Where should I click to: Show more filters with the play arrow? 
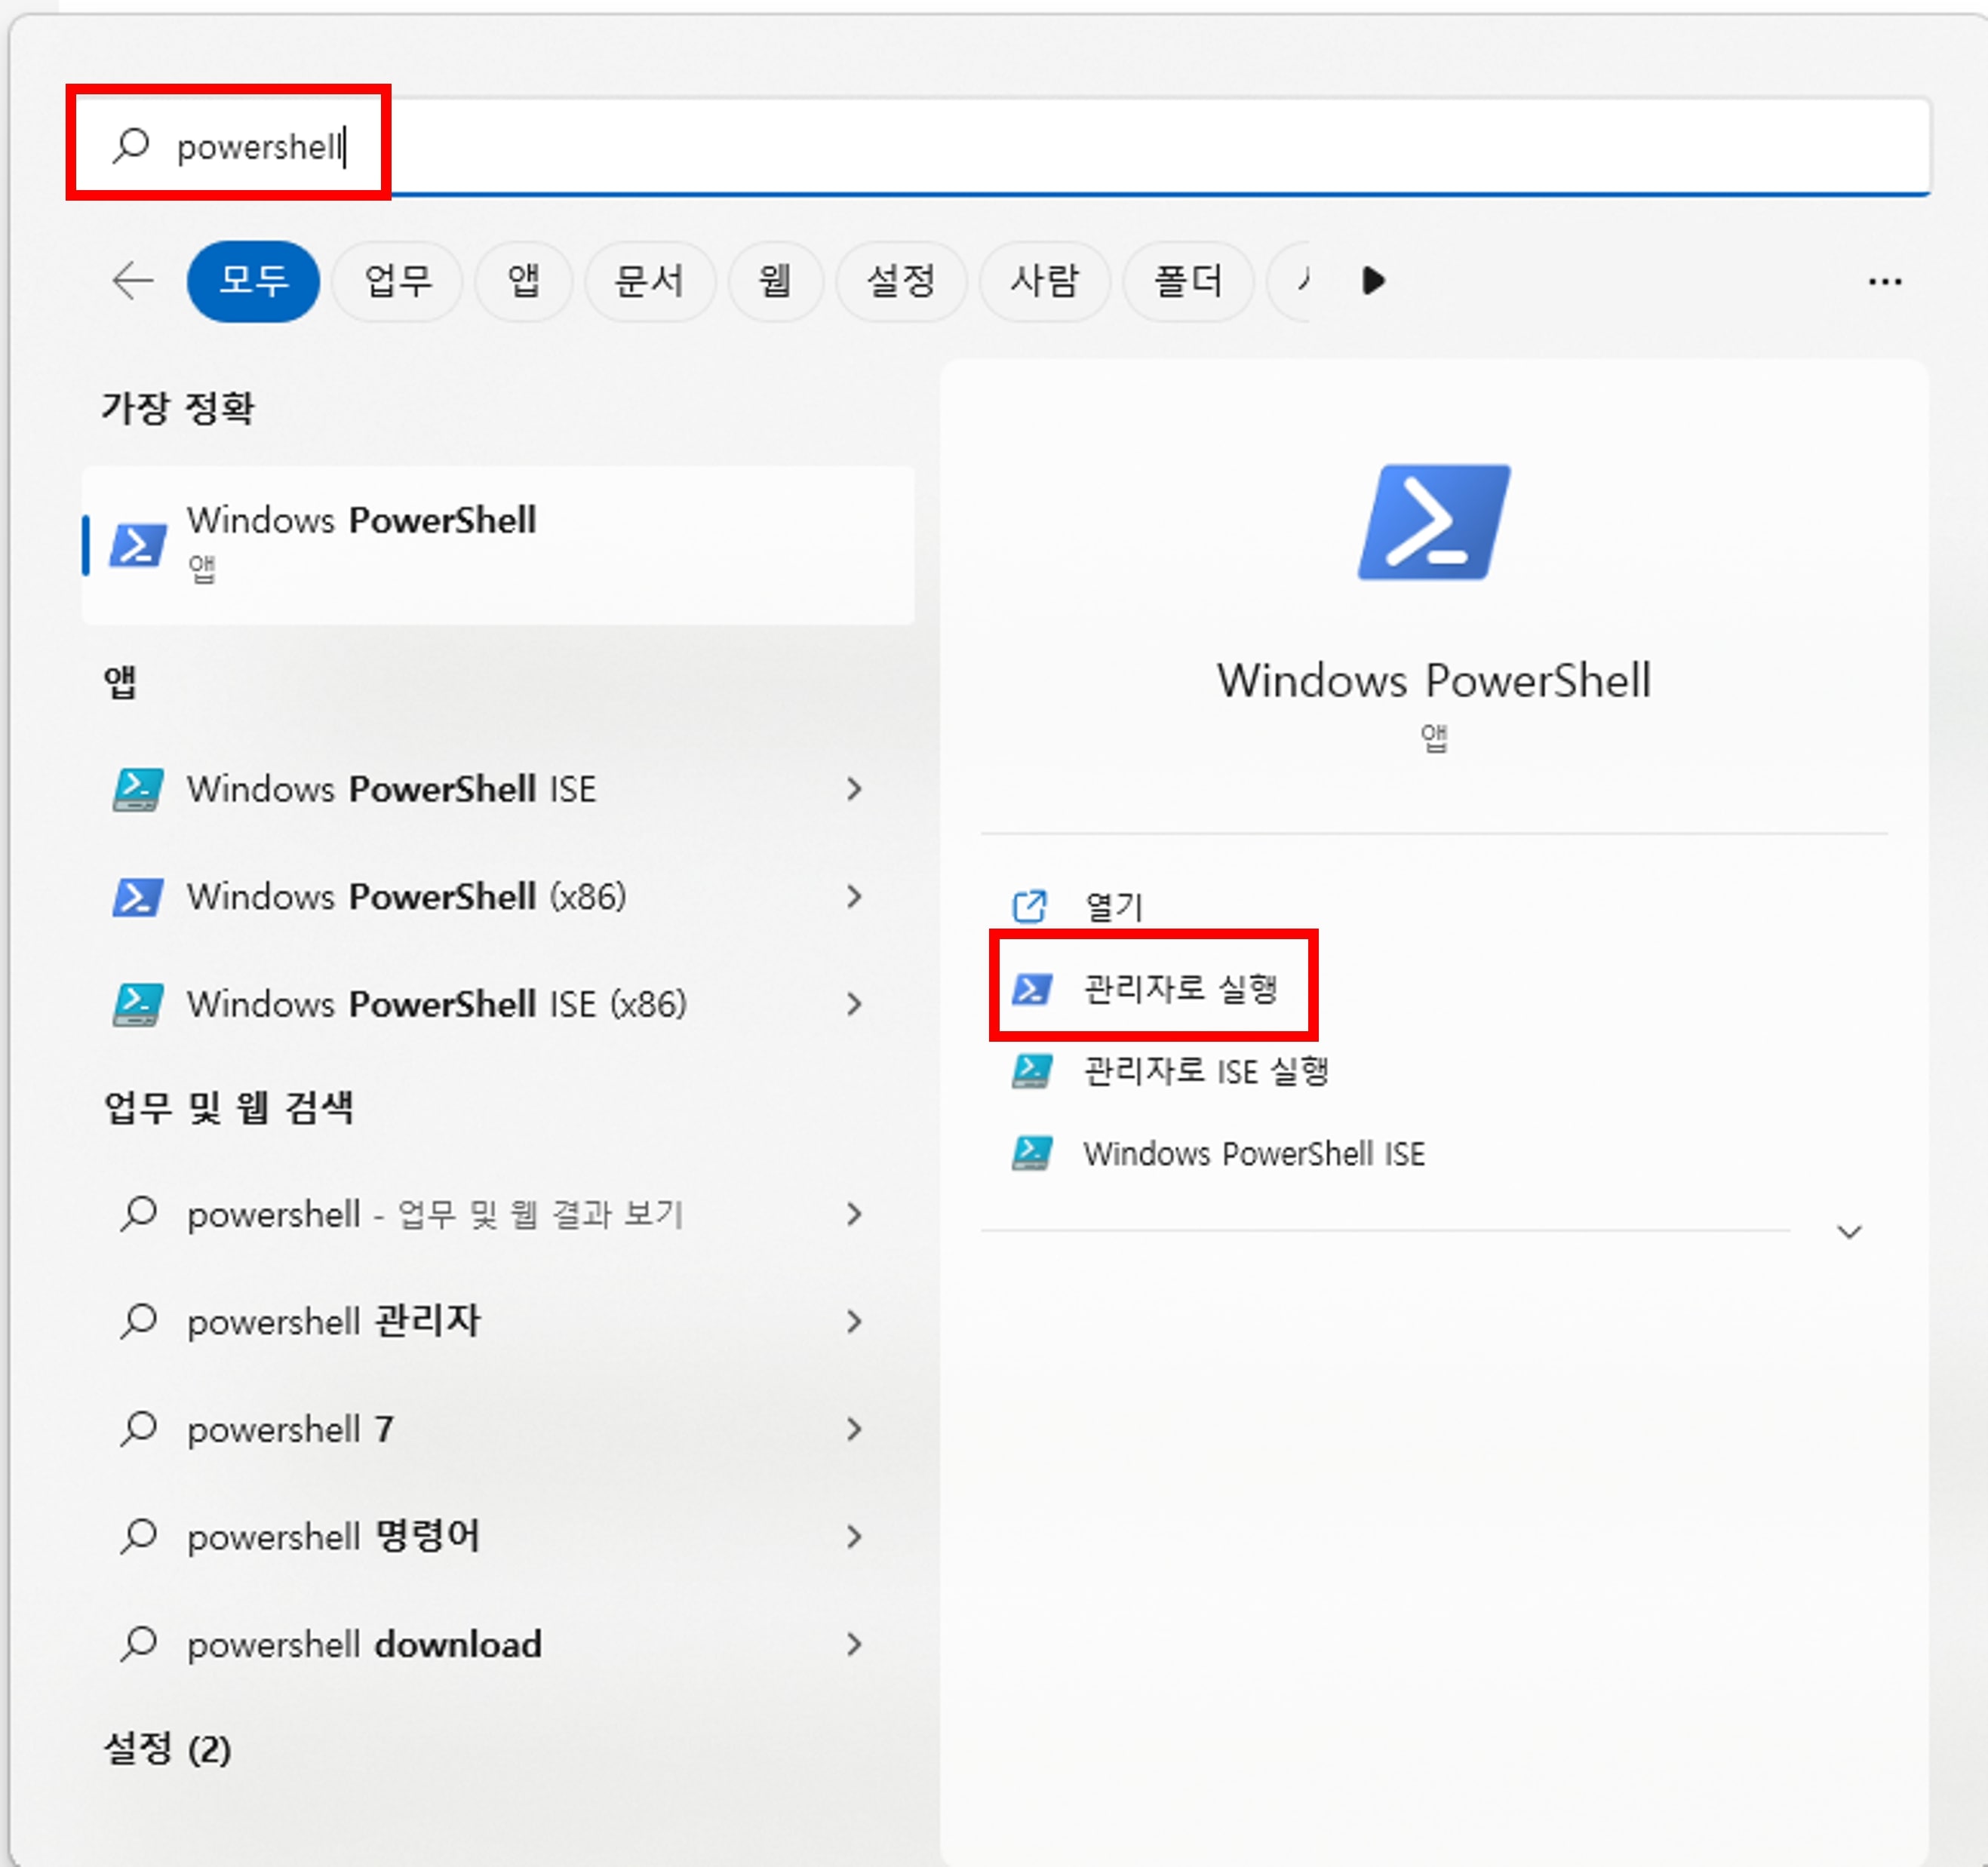click(1373, 281)
